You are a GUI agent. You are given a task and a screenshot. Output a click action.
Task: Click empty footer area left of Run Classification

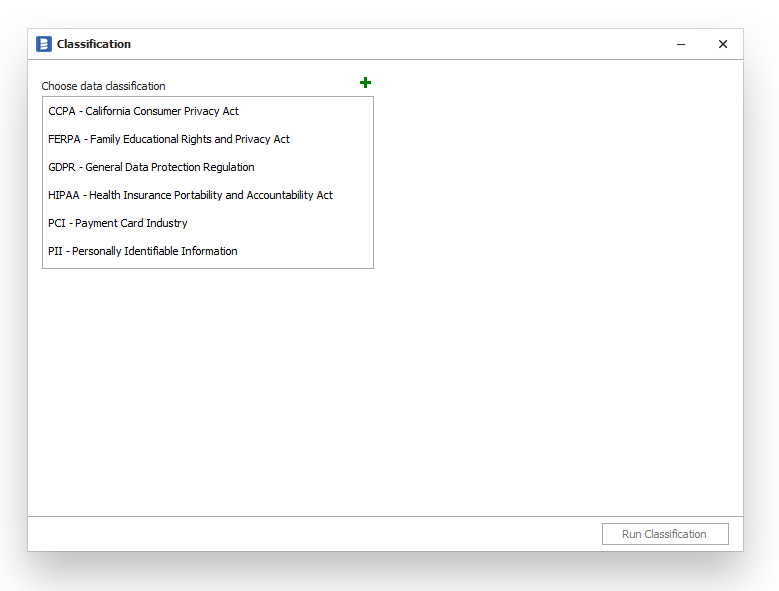[300, 534]
